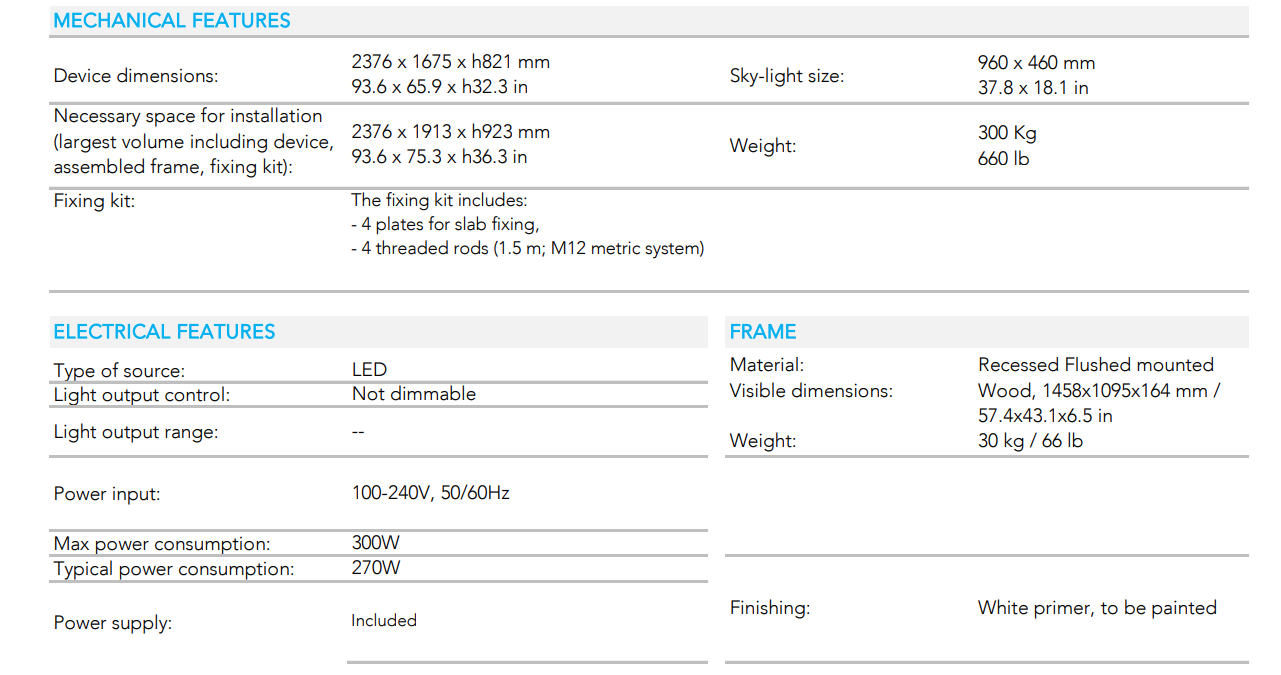Click the 'Device dimensions:' label

(136, 76)
